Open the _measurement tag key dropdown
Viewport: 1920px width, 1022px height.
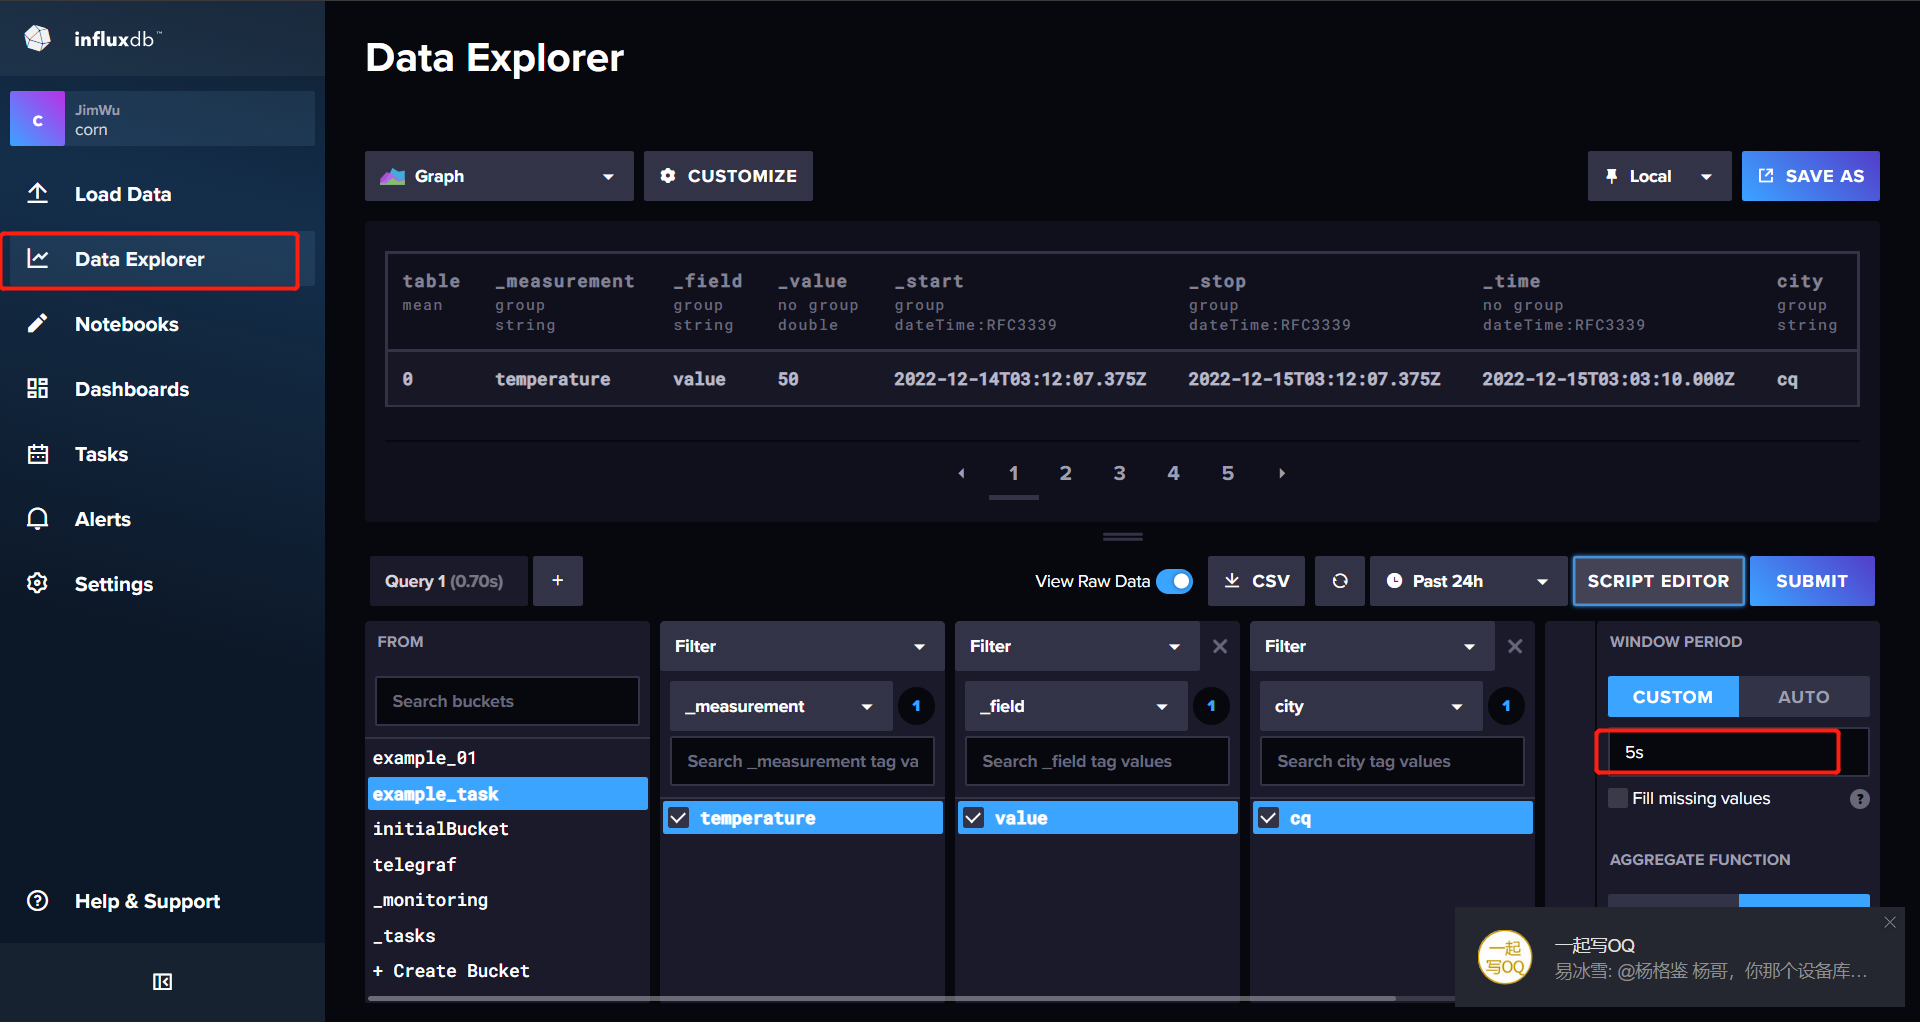779,706
